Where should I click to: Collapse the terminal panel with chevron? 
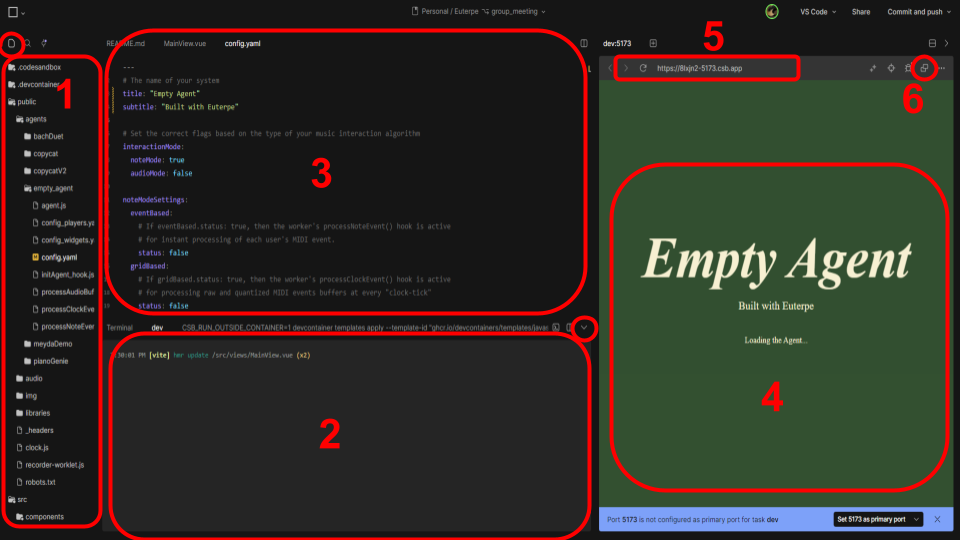[x=585, y=327]
